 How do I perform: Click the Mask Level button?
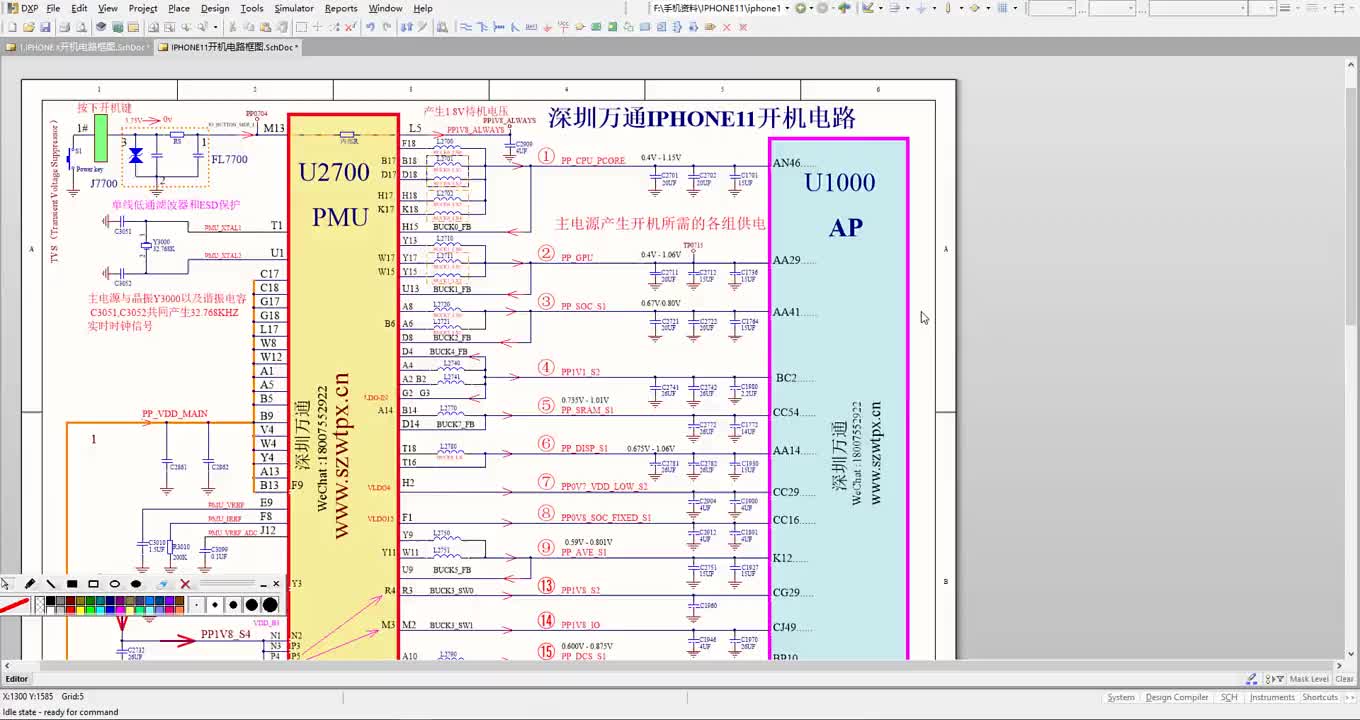pos(1309,679)
